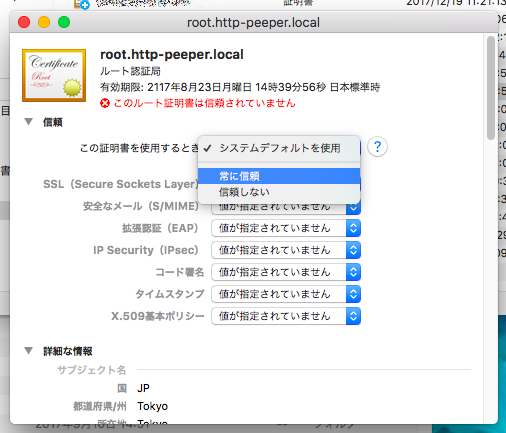
Task: Click the 都道府県/州 value Tokyo
Action: pos(153,406)
